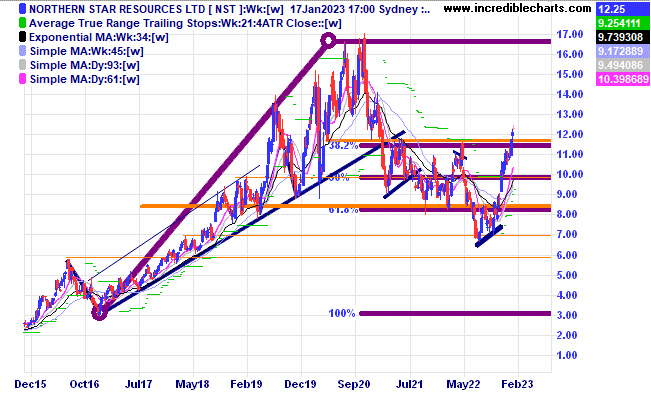Viewport: 651px width, 395px height.
Task: Click the 12.25 last price value box
Action: (622, 9)
